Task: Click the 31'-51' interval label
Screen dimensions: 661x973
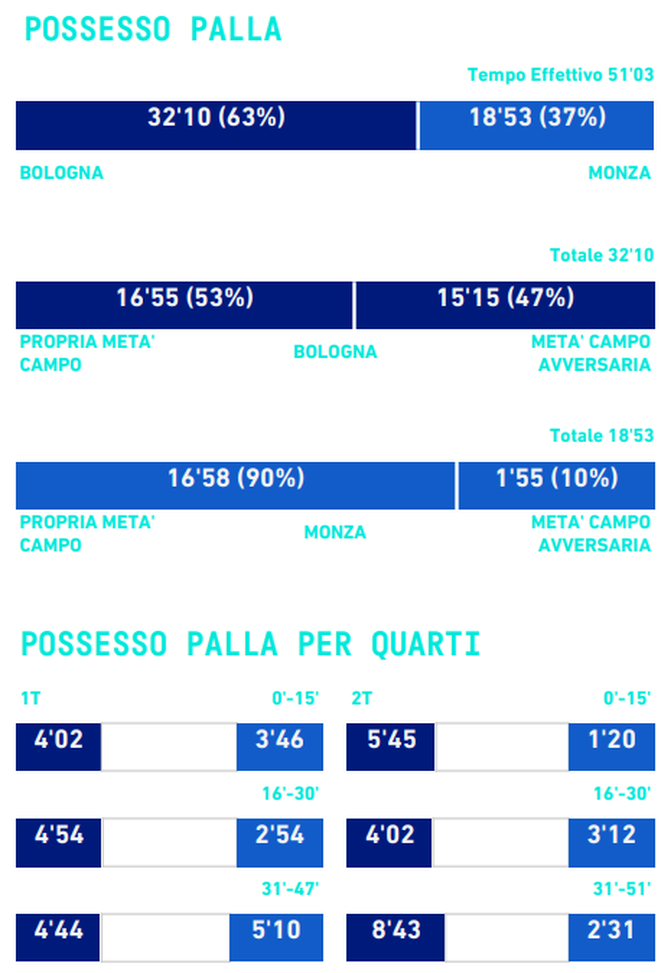Action: pos(623,888)
